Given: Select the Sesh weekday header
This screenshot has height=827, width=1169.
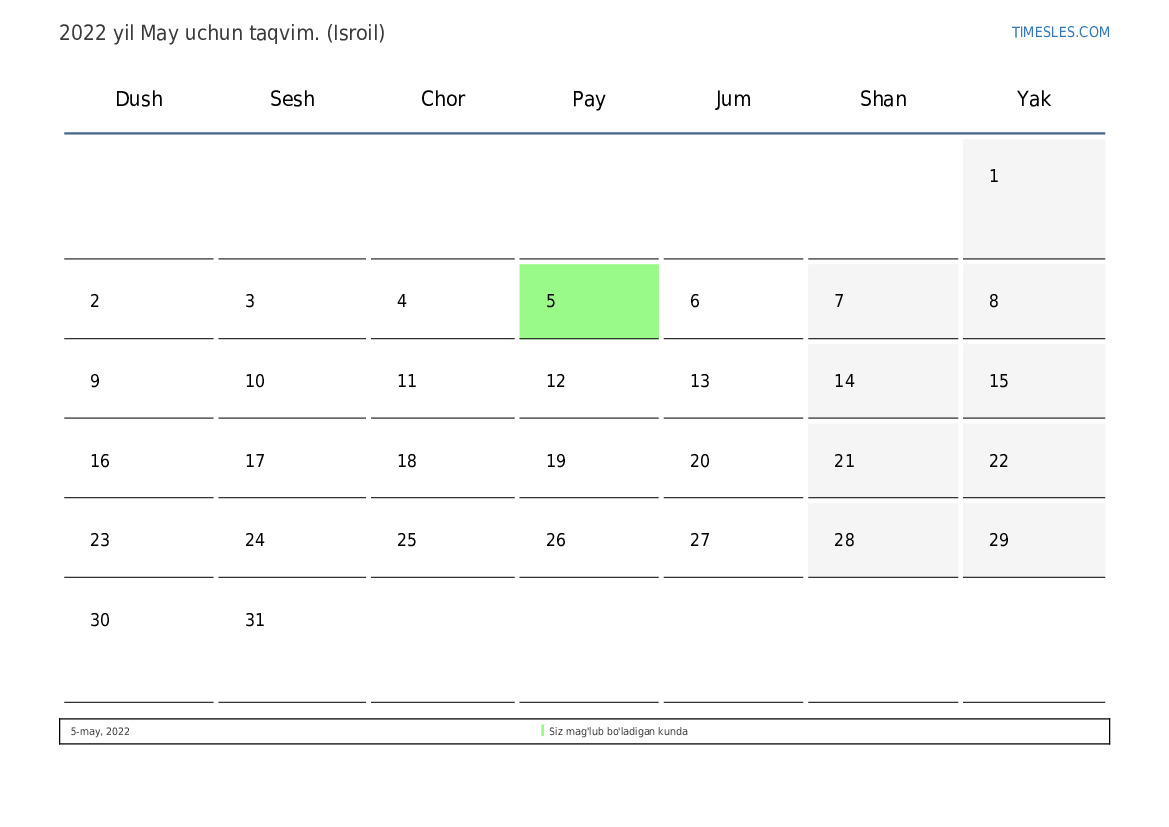Looking at the screenshot, I should click(x=292, y=99).
